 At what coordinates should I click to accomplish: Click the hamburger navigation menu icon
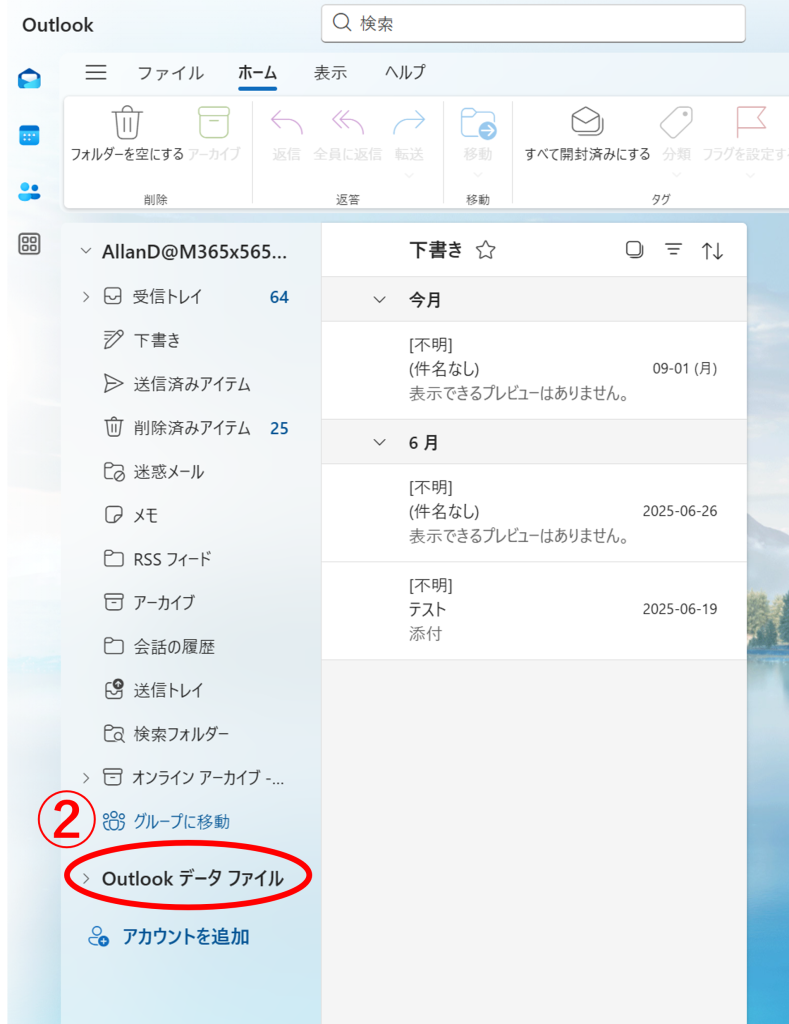point(96,72)
